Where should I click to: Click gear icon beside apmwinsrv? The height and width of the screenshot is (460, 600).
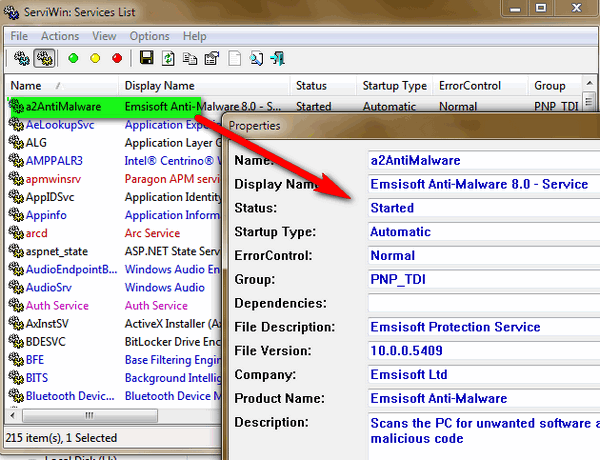pyautogui.click(x=16, y=178)
